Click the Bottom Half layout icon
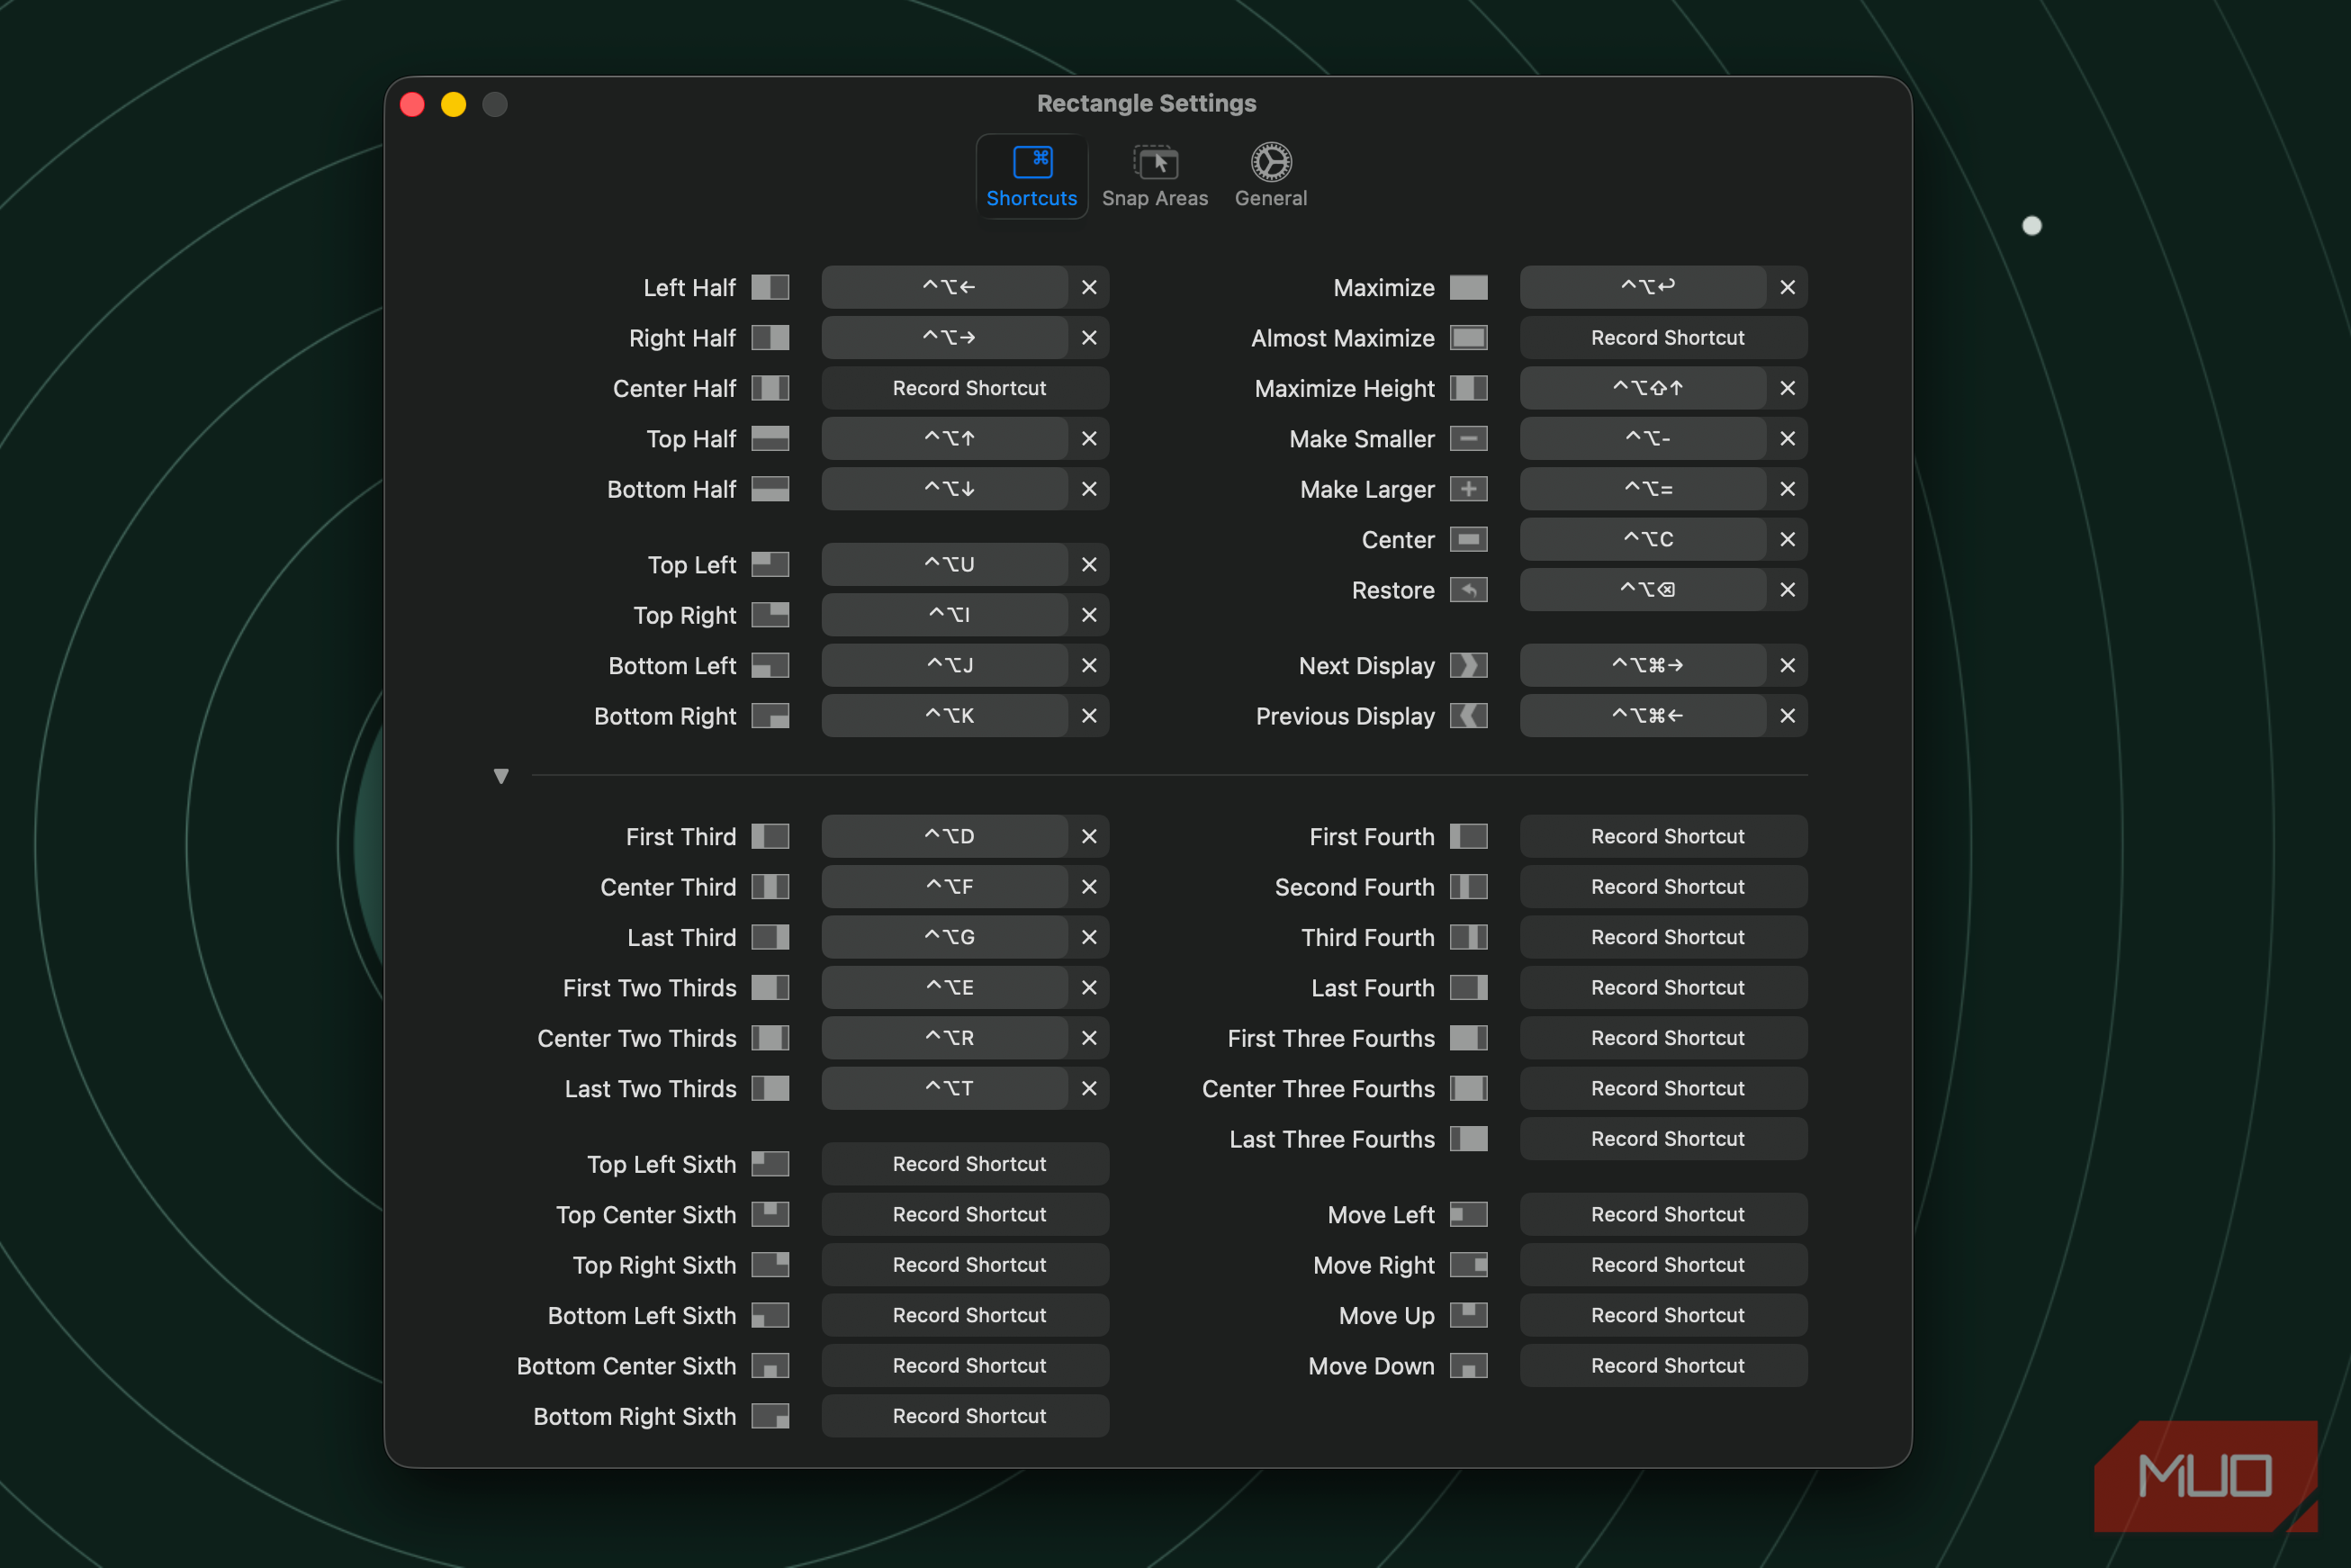Image resolution: width=2351 pixels, height=1568 pixels. coord(770,489)
